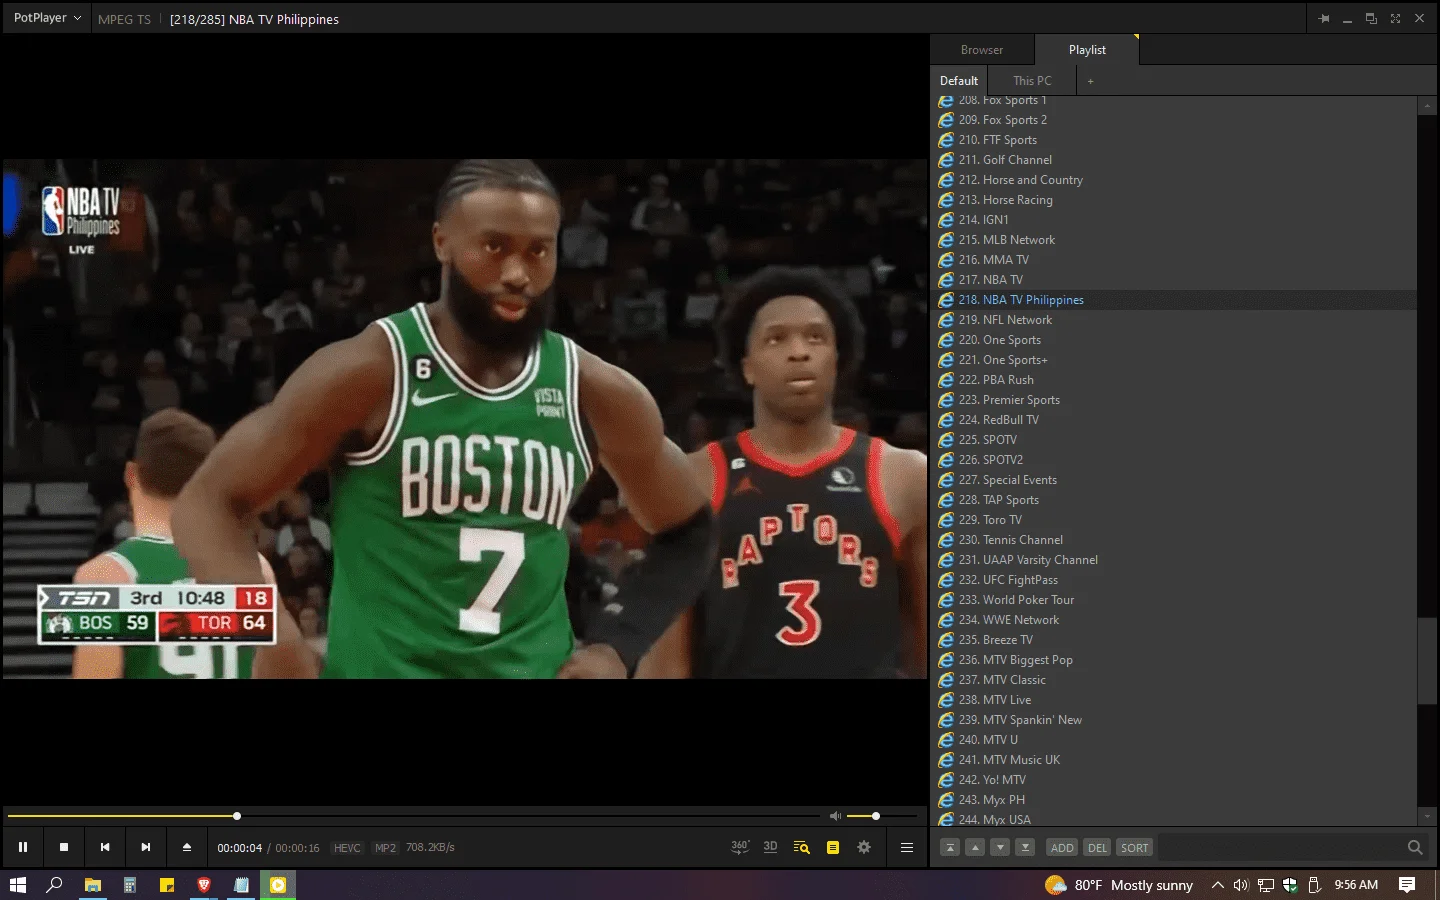This screenshot has height=900, width=1440.
Task: Move the selected item to the top of the playlist
Action: [950, 847]
